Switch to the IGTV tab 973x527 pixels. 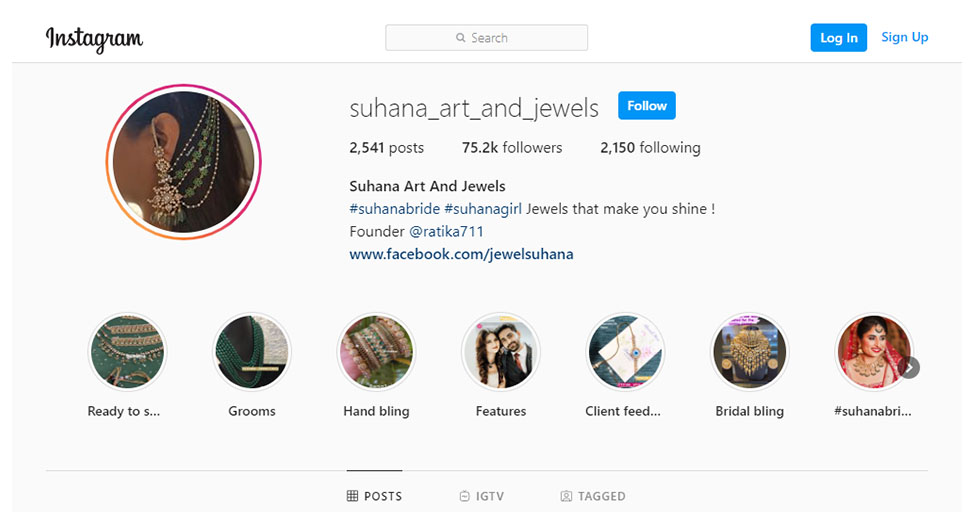(x=482, y=496)
